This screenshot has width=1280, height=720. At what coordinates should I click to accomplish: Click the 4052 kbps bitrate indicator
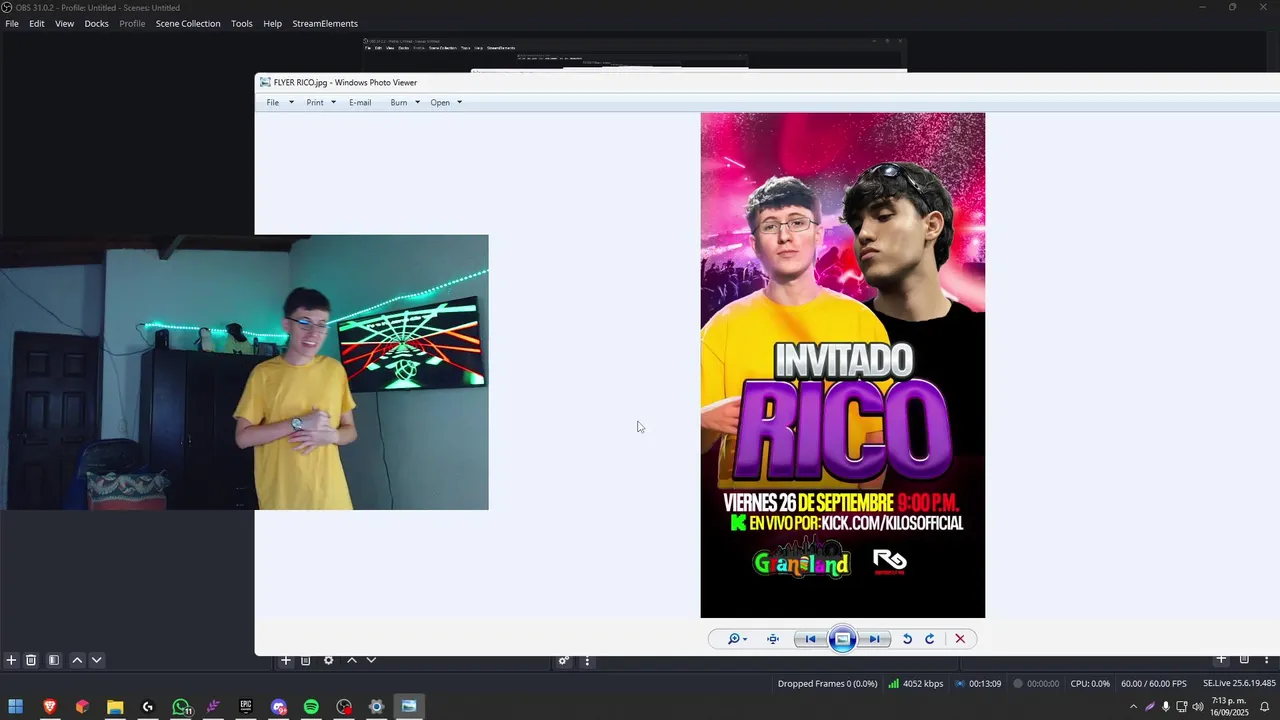click(915, 684)
